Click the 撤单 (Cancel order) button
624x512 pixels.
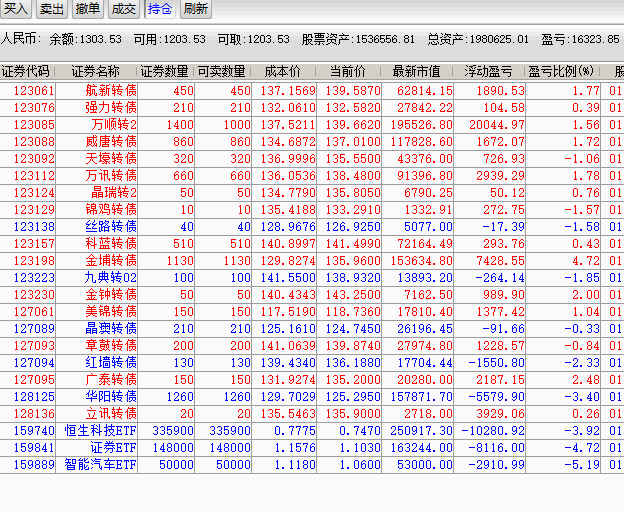(88, 8)
